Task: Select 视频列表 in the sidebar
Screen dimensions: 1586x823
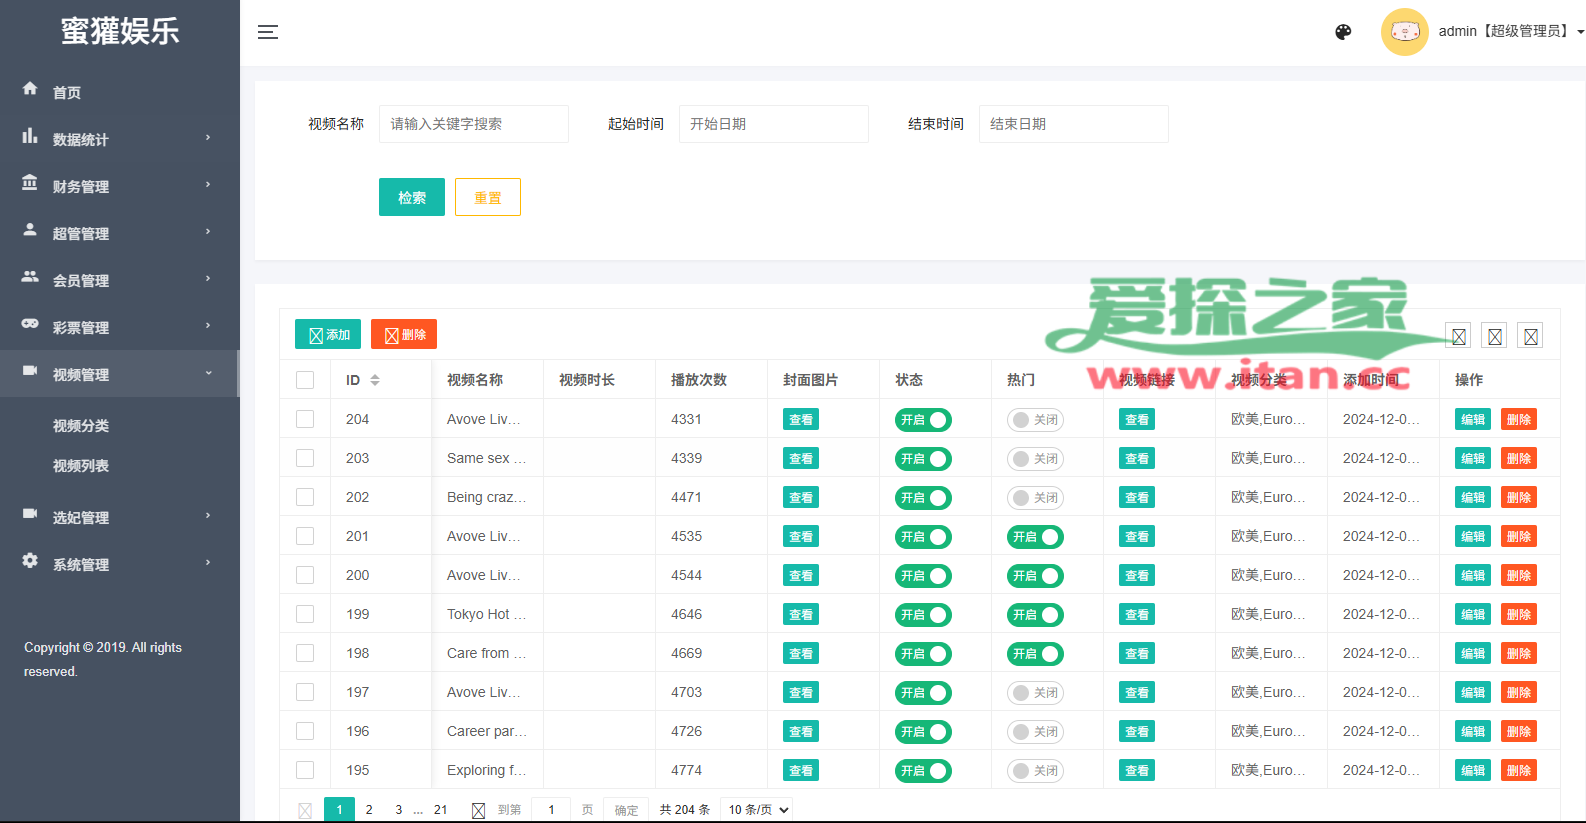Action: coord(81,466)
